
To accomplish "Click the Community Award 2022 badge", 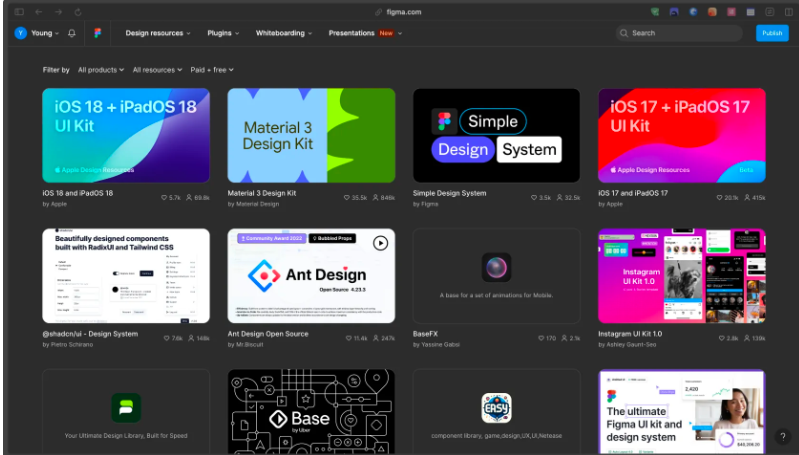I will 272,238.
